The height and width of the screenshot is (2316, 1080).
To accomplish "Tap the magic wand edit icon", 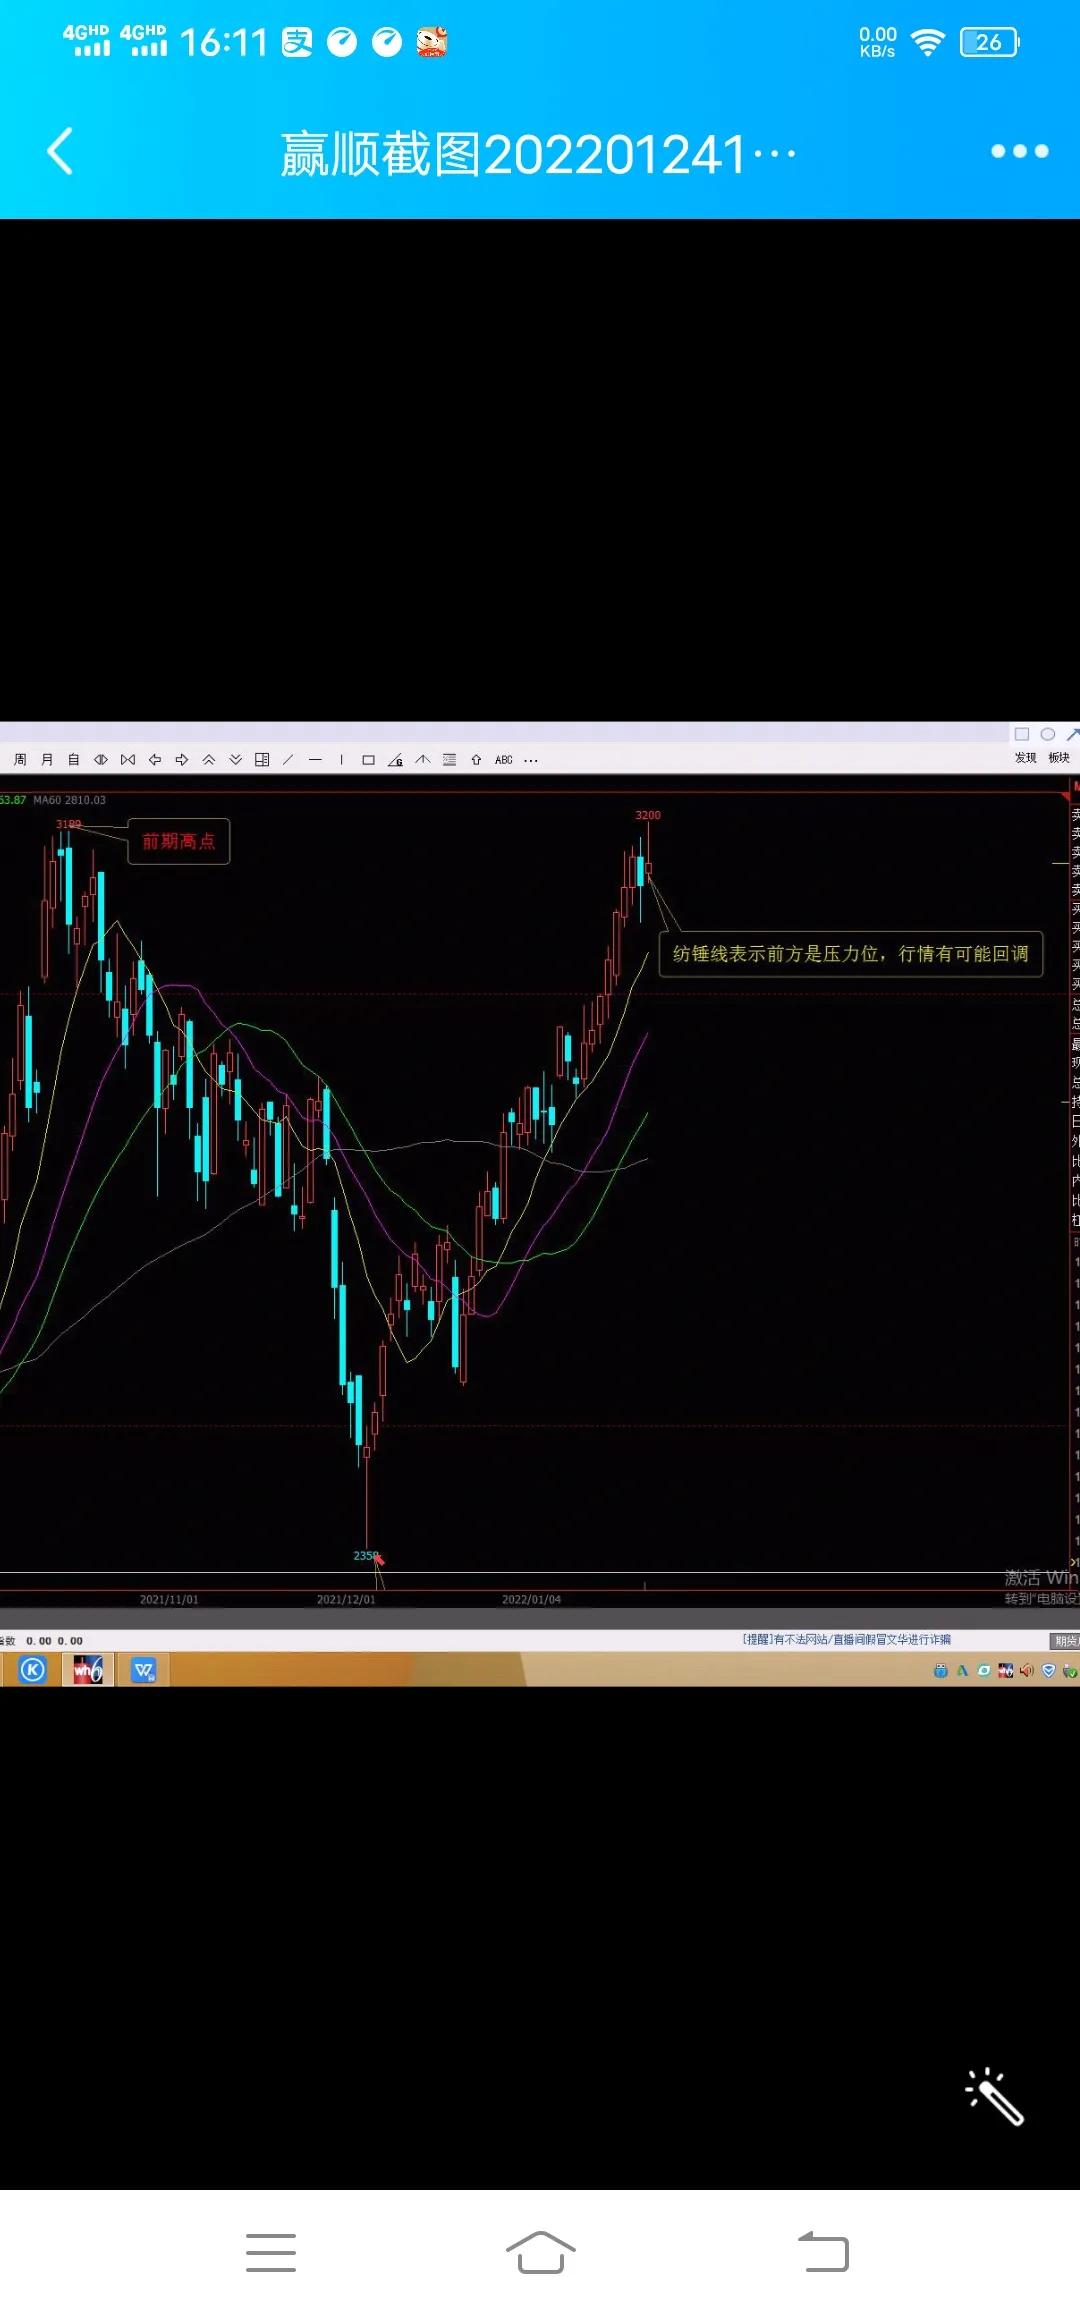I will click(994, 2096).
